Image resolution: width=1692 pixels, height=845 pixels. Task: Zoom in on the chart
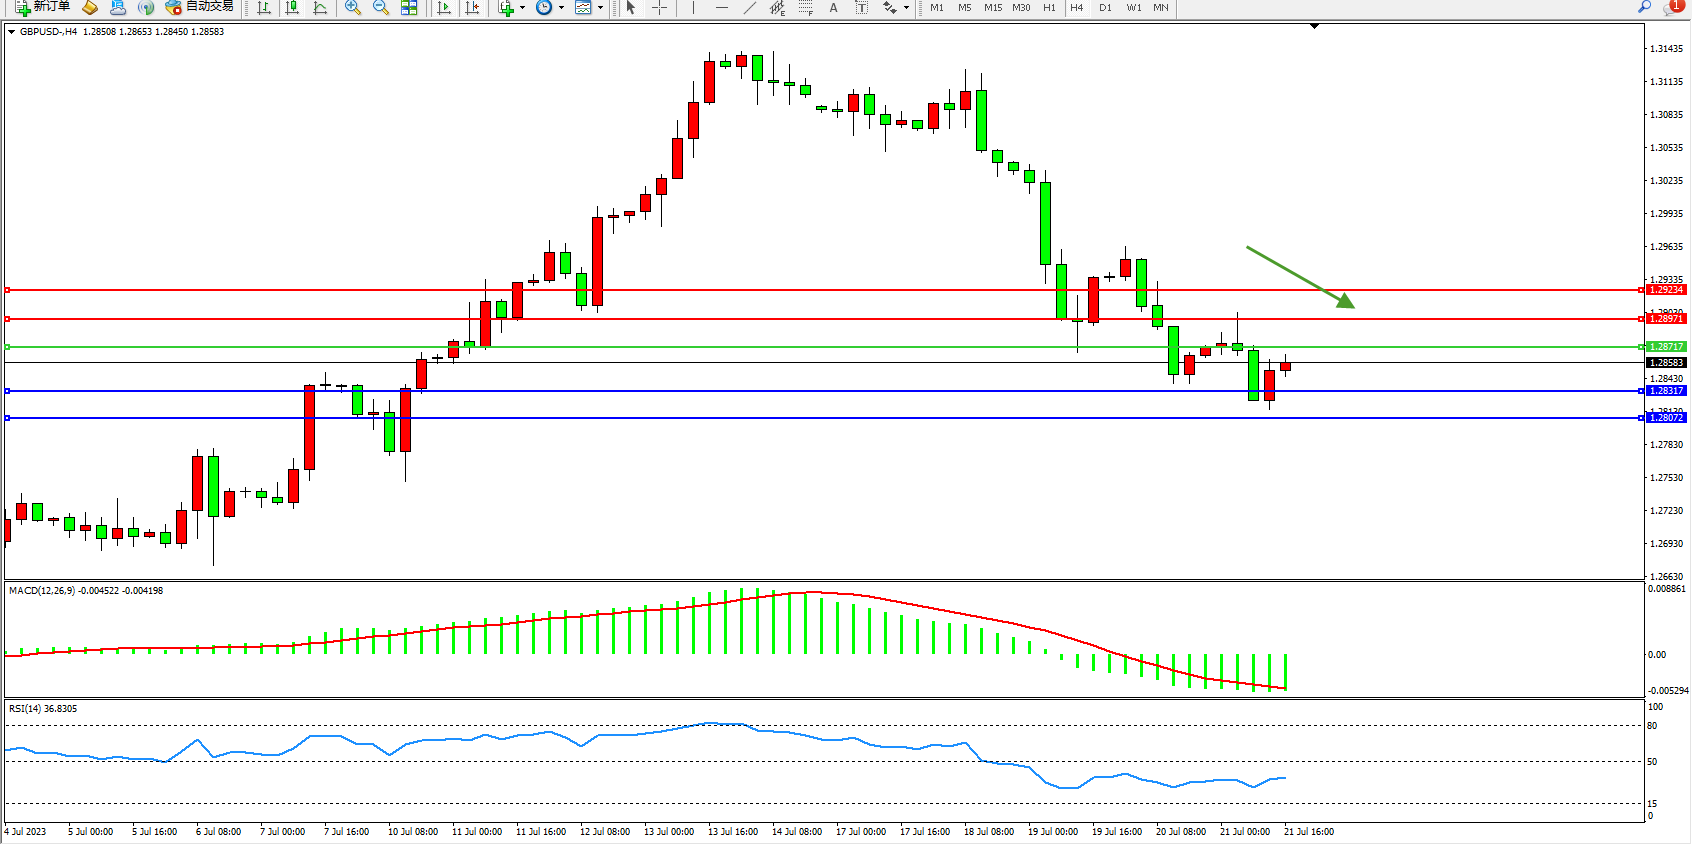pyautogui.click(x=352, y=8)
